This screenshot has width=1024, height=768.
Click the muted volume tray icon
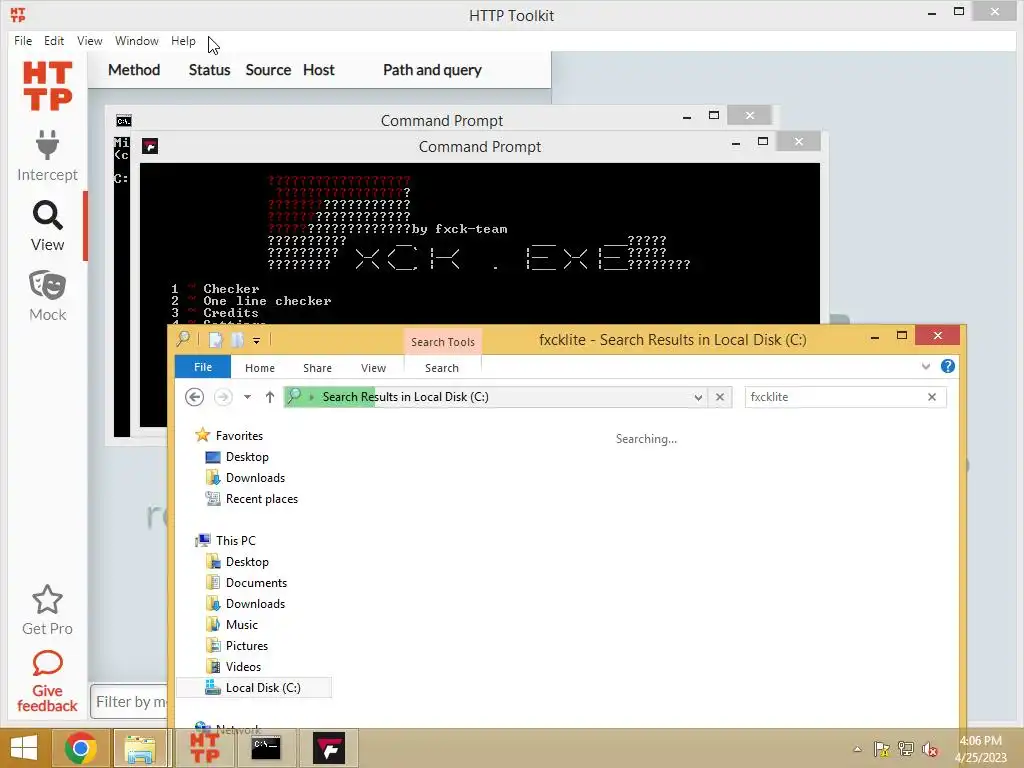pyautogui.click(x=930, y=749)
